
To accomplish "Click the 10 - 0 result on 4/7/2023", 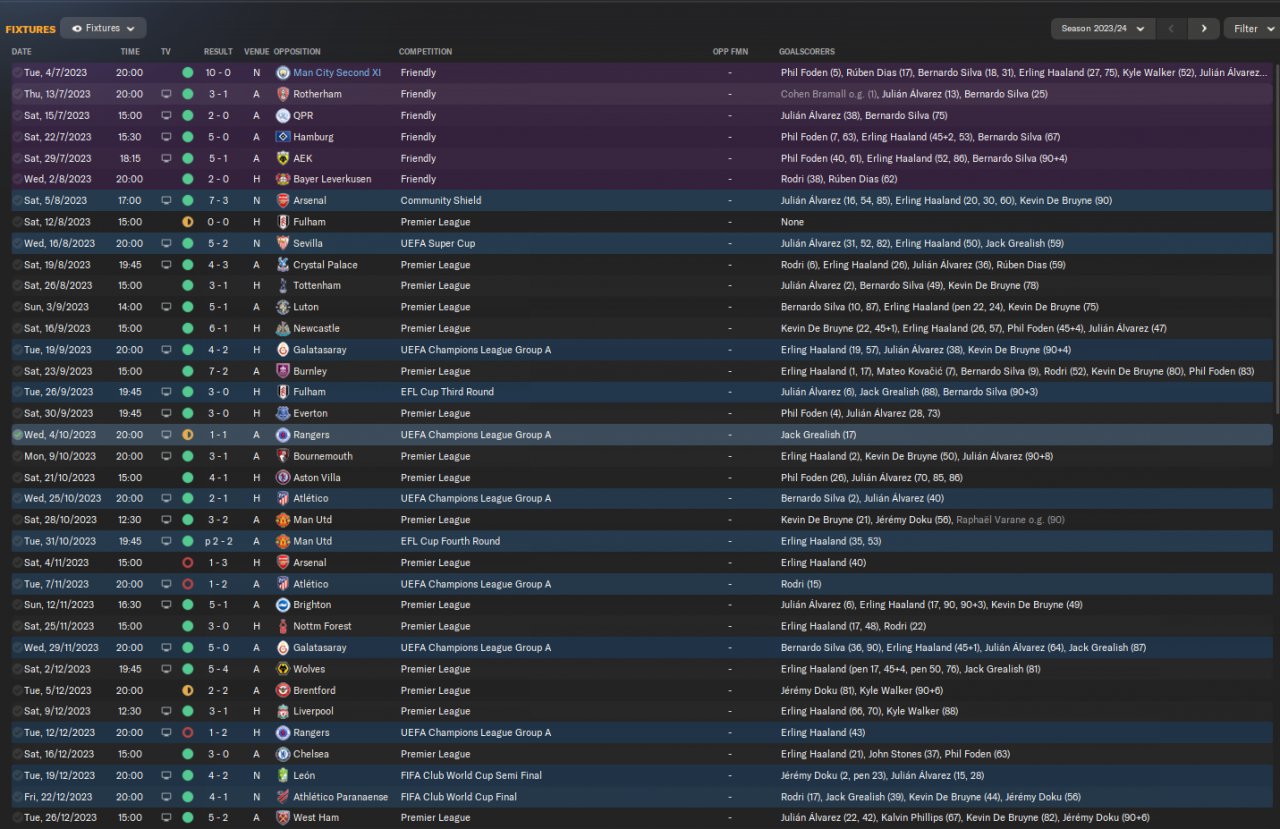I will (218, 73).
